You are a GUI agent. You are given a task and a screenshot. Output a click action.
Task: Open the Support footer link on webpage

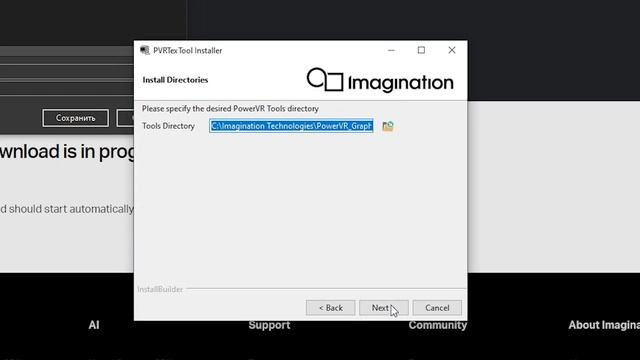[x=269, y=325]
